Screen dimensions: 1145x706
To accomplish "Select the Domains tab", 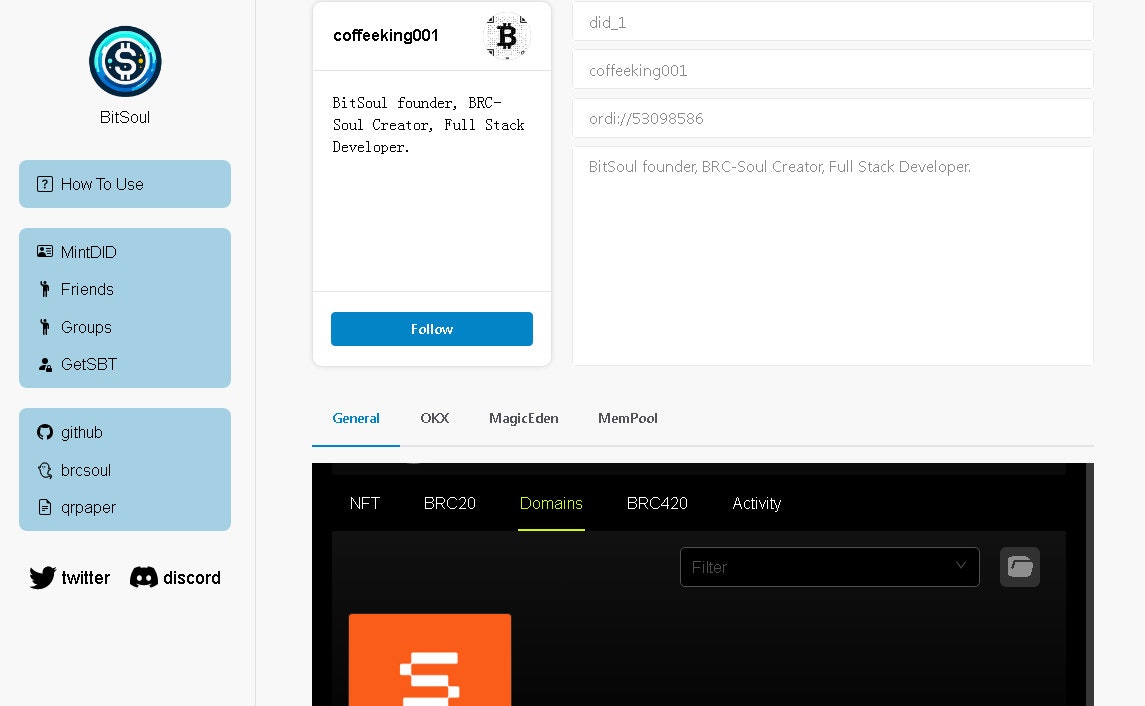I will coord(551,503).
